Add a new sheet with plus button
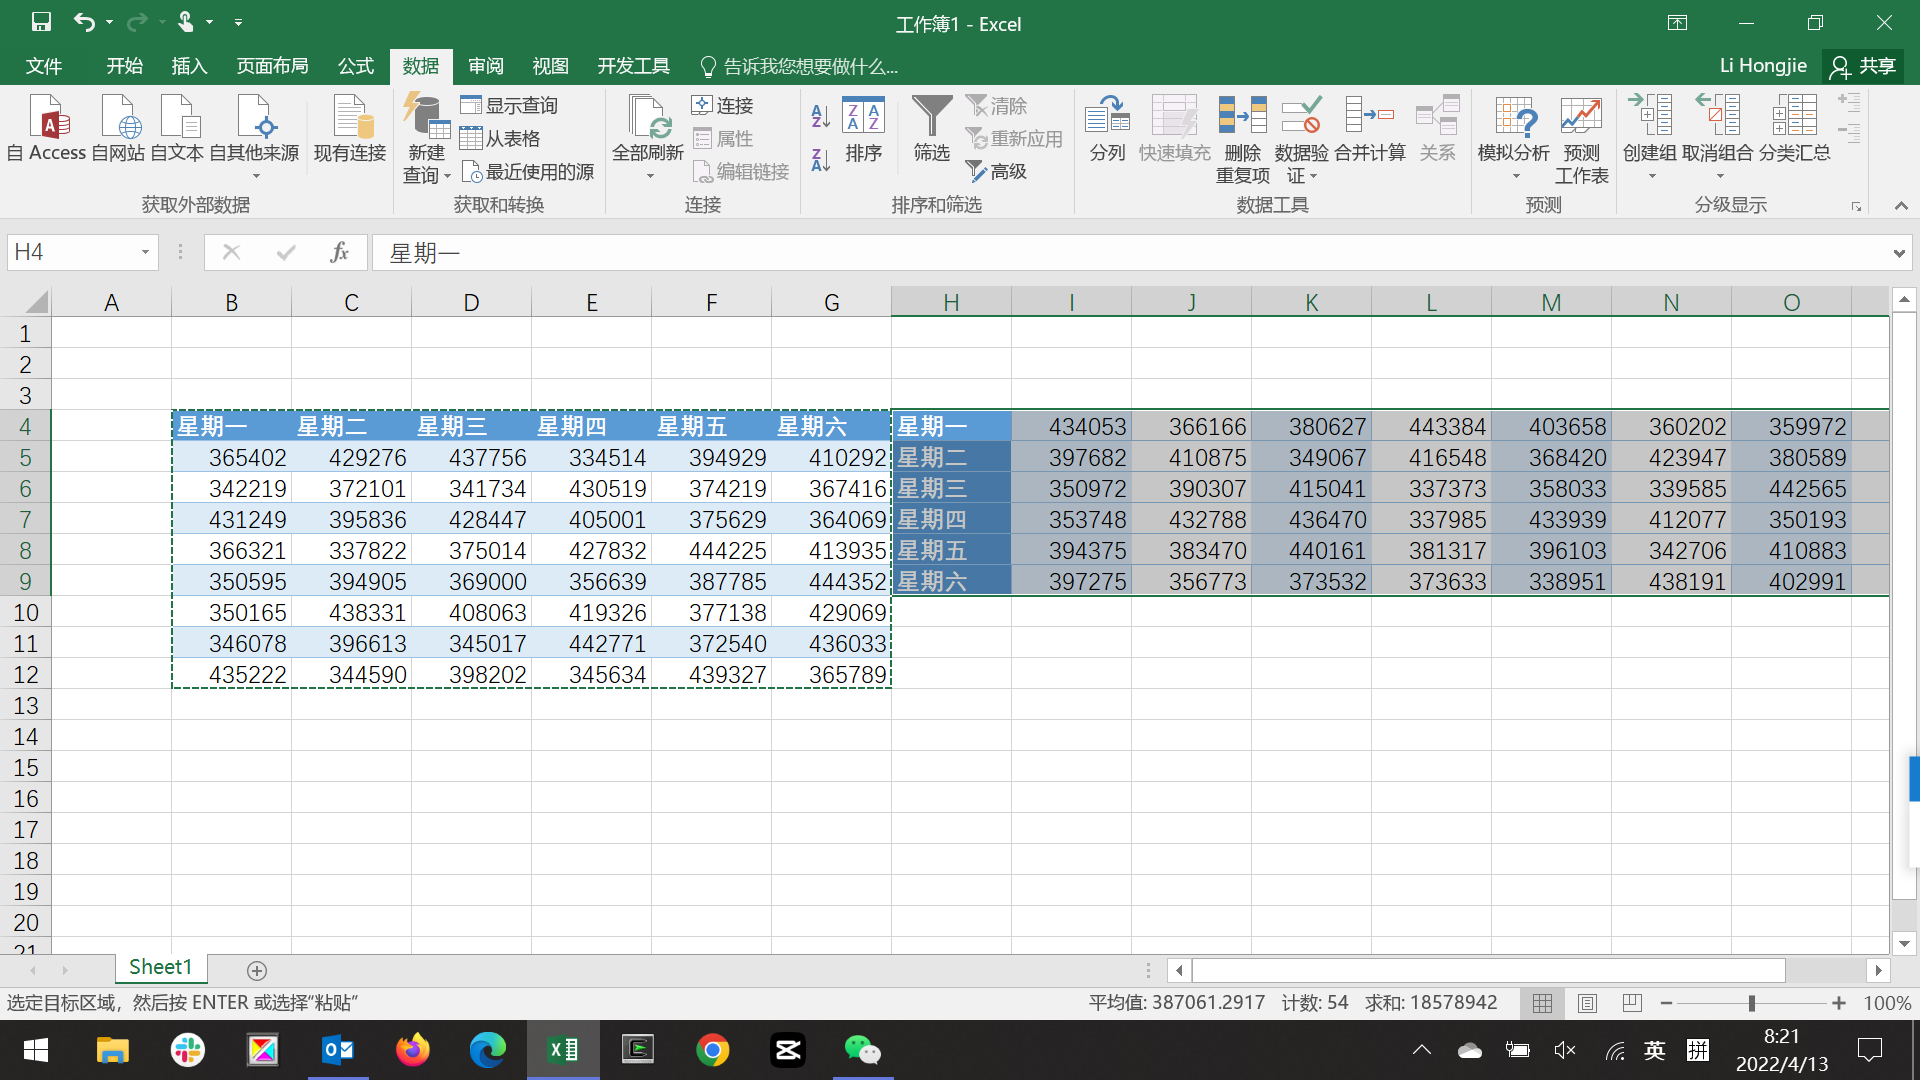This screenshot has width=1920, height=1080. tap(256, 970)
